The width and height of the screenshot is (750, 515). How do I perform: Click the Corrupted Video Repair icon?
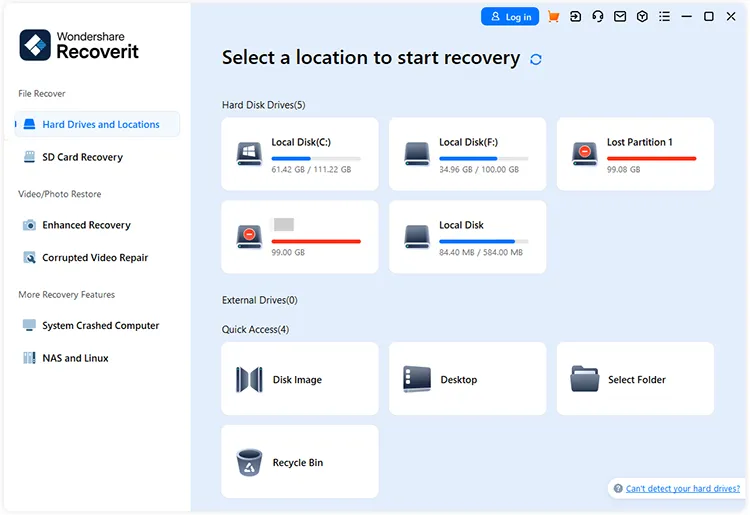(29, 258)
